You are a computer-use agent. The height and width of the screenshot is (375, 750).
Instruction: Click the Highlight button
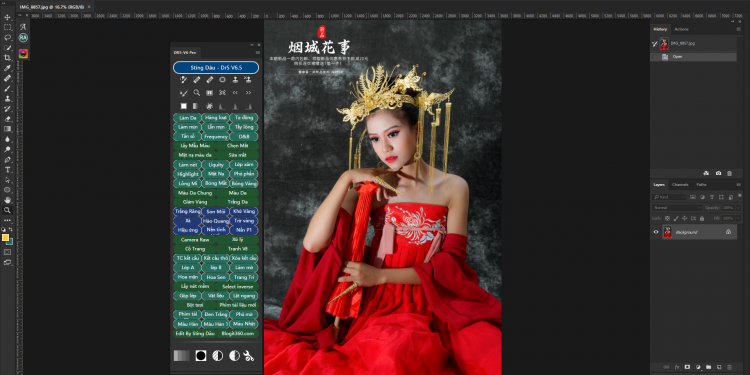[x=188, y=174]
